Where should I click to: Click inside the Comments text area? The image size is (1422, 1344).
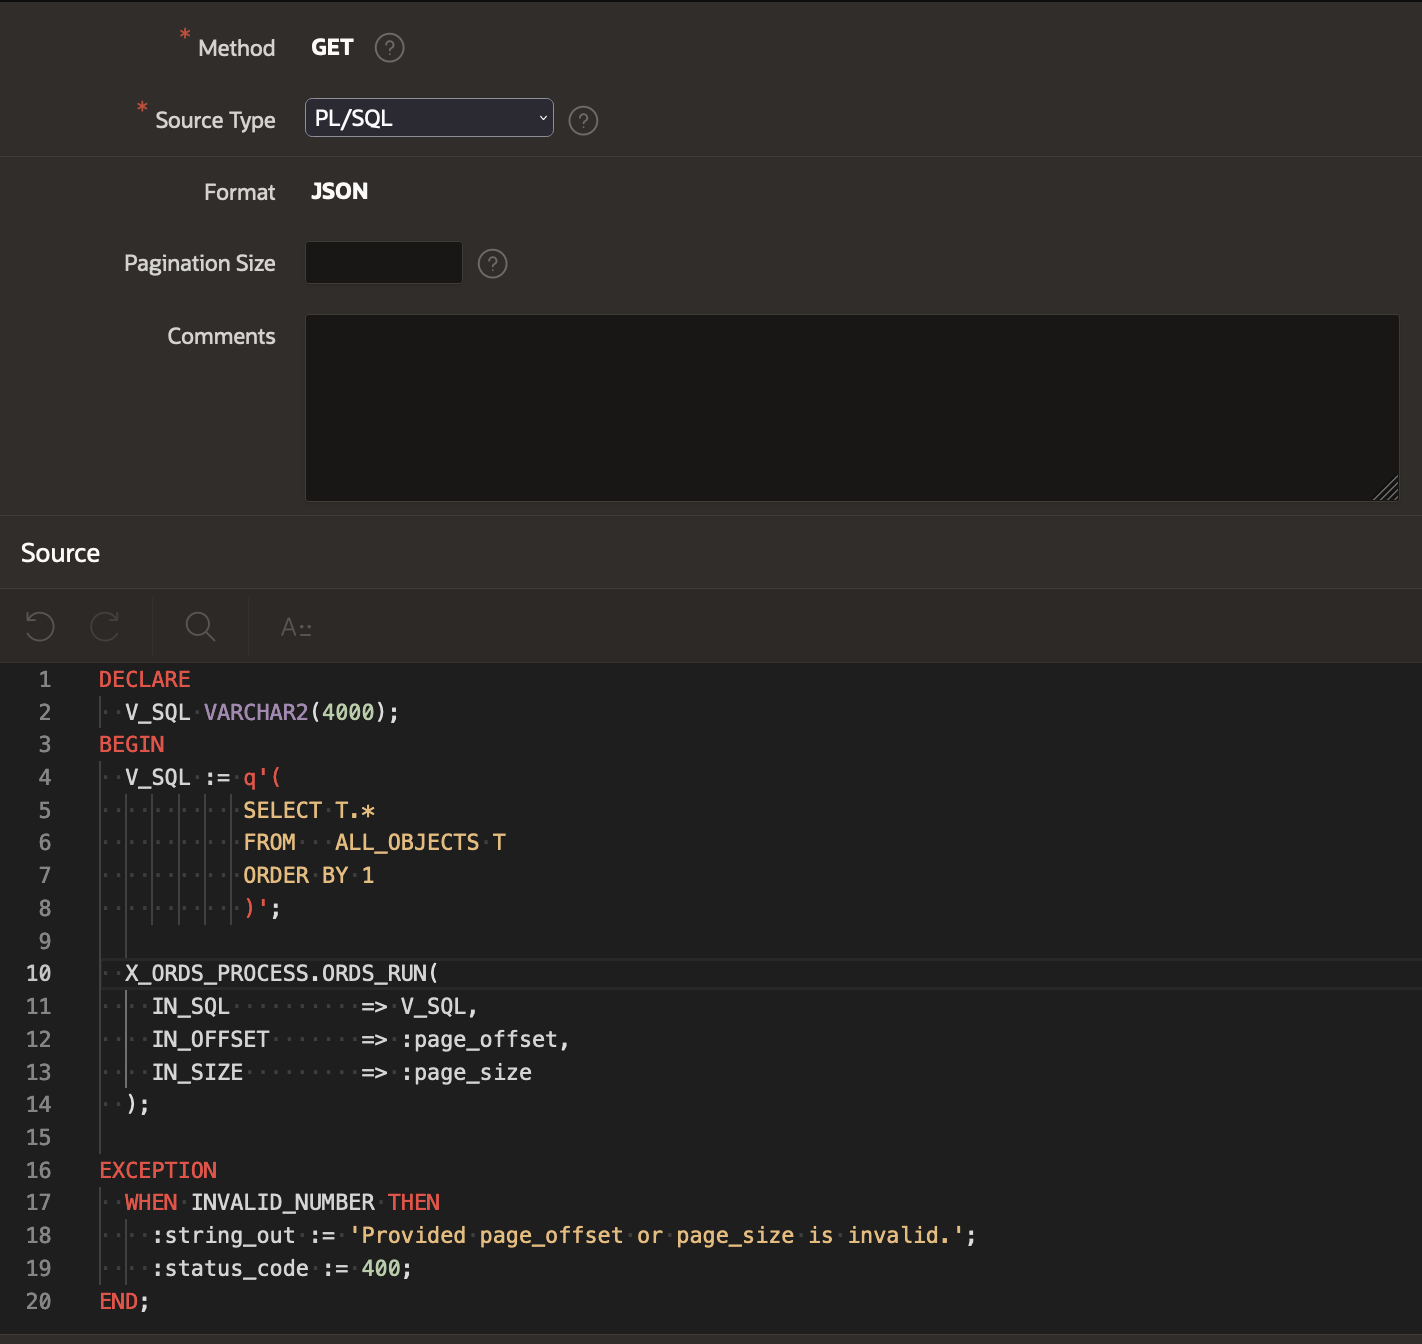[x=852, y=408]
